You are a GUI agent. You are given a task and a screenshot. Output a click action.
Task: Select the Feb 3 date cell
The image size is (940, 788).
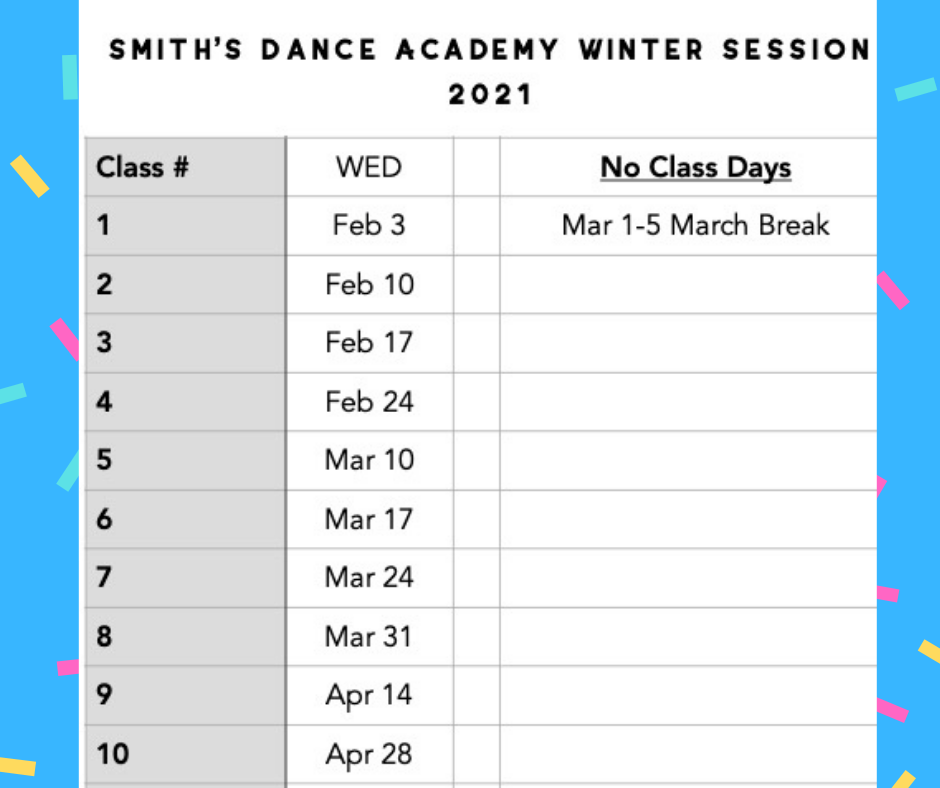point(369,225)
